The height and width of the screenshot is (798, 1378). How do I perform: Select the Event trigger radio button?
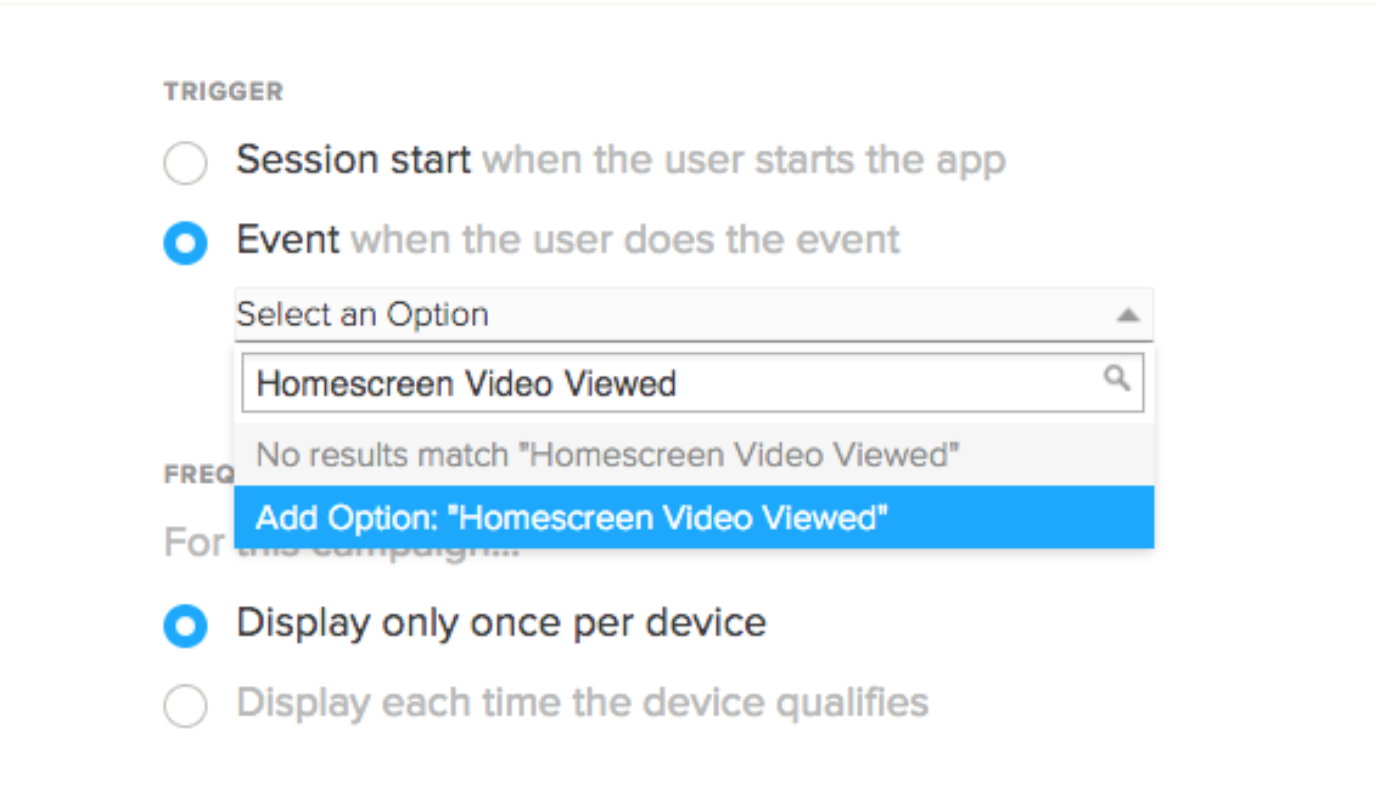[185, 243]
